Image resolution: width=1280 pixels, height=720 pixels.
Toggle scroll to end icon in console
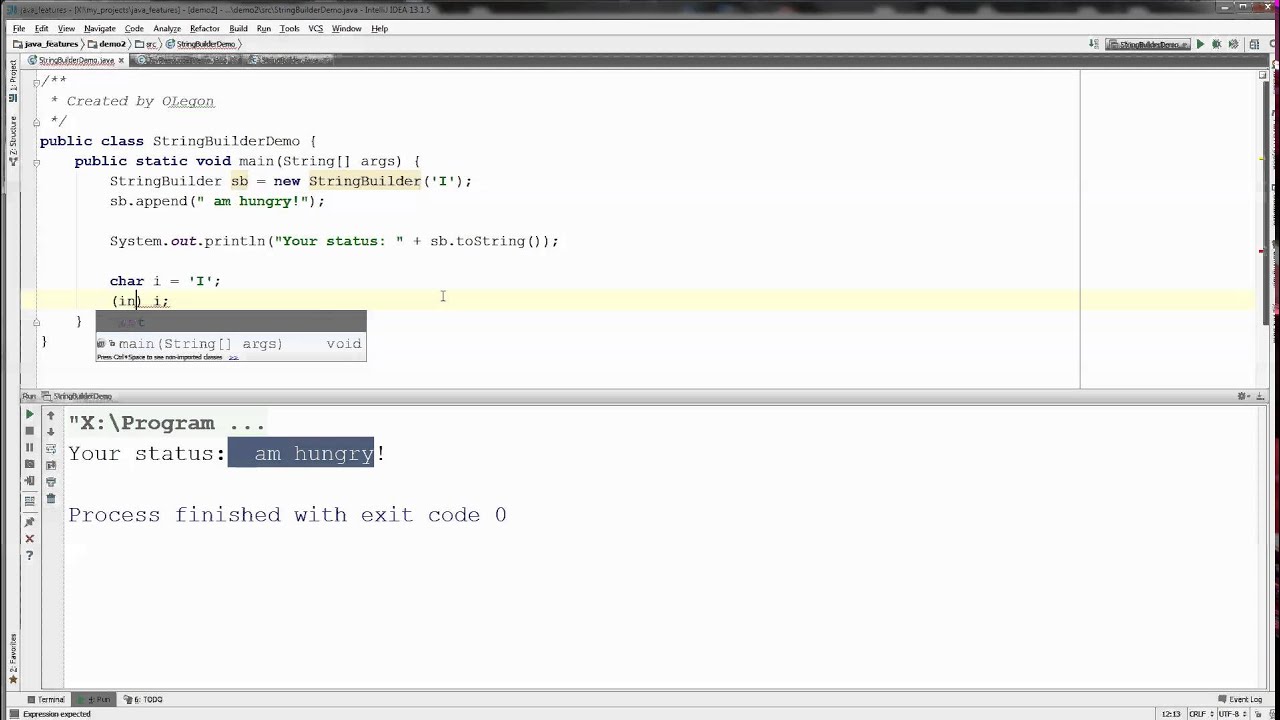click(51, 465)
